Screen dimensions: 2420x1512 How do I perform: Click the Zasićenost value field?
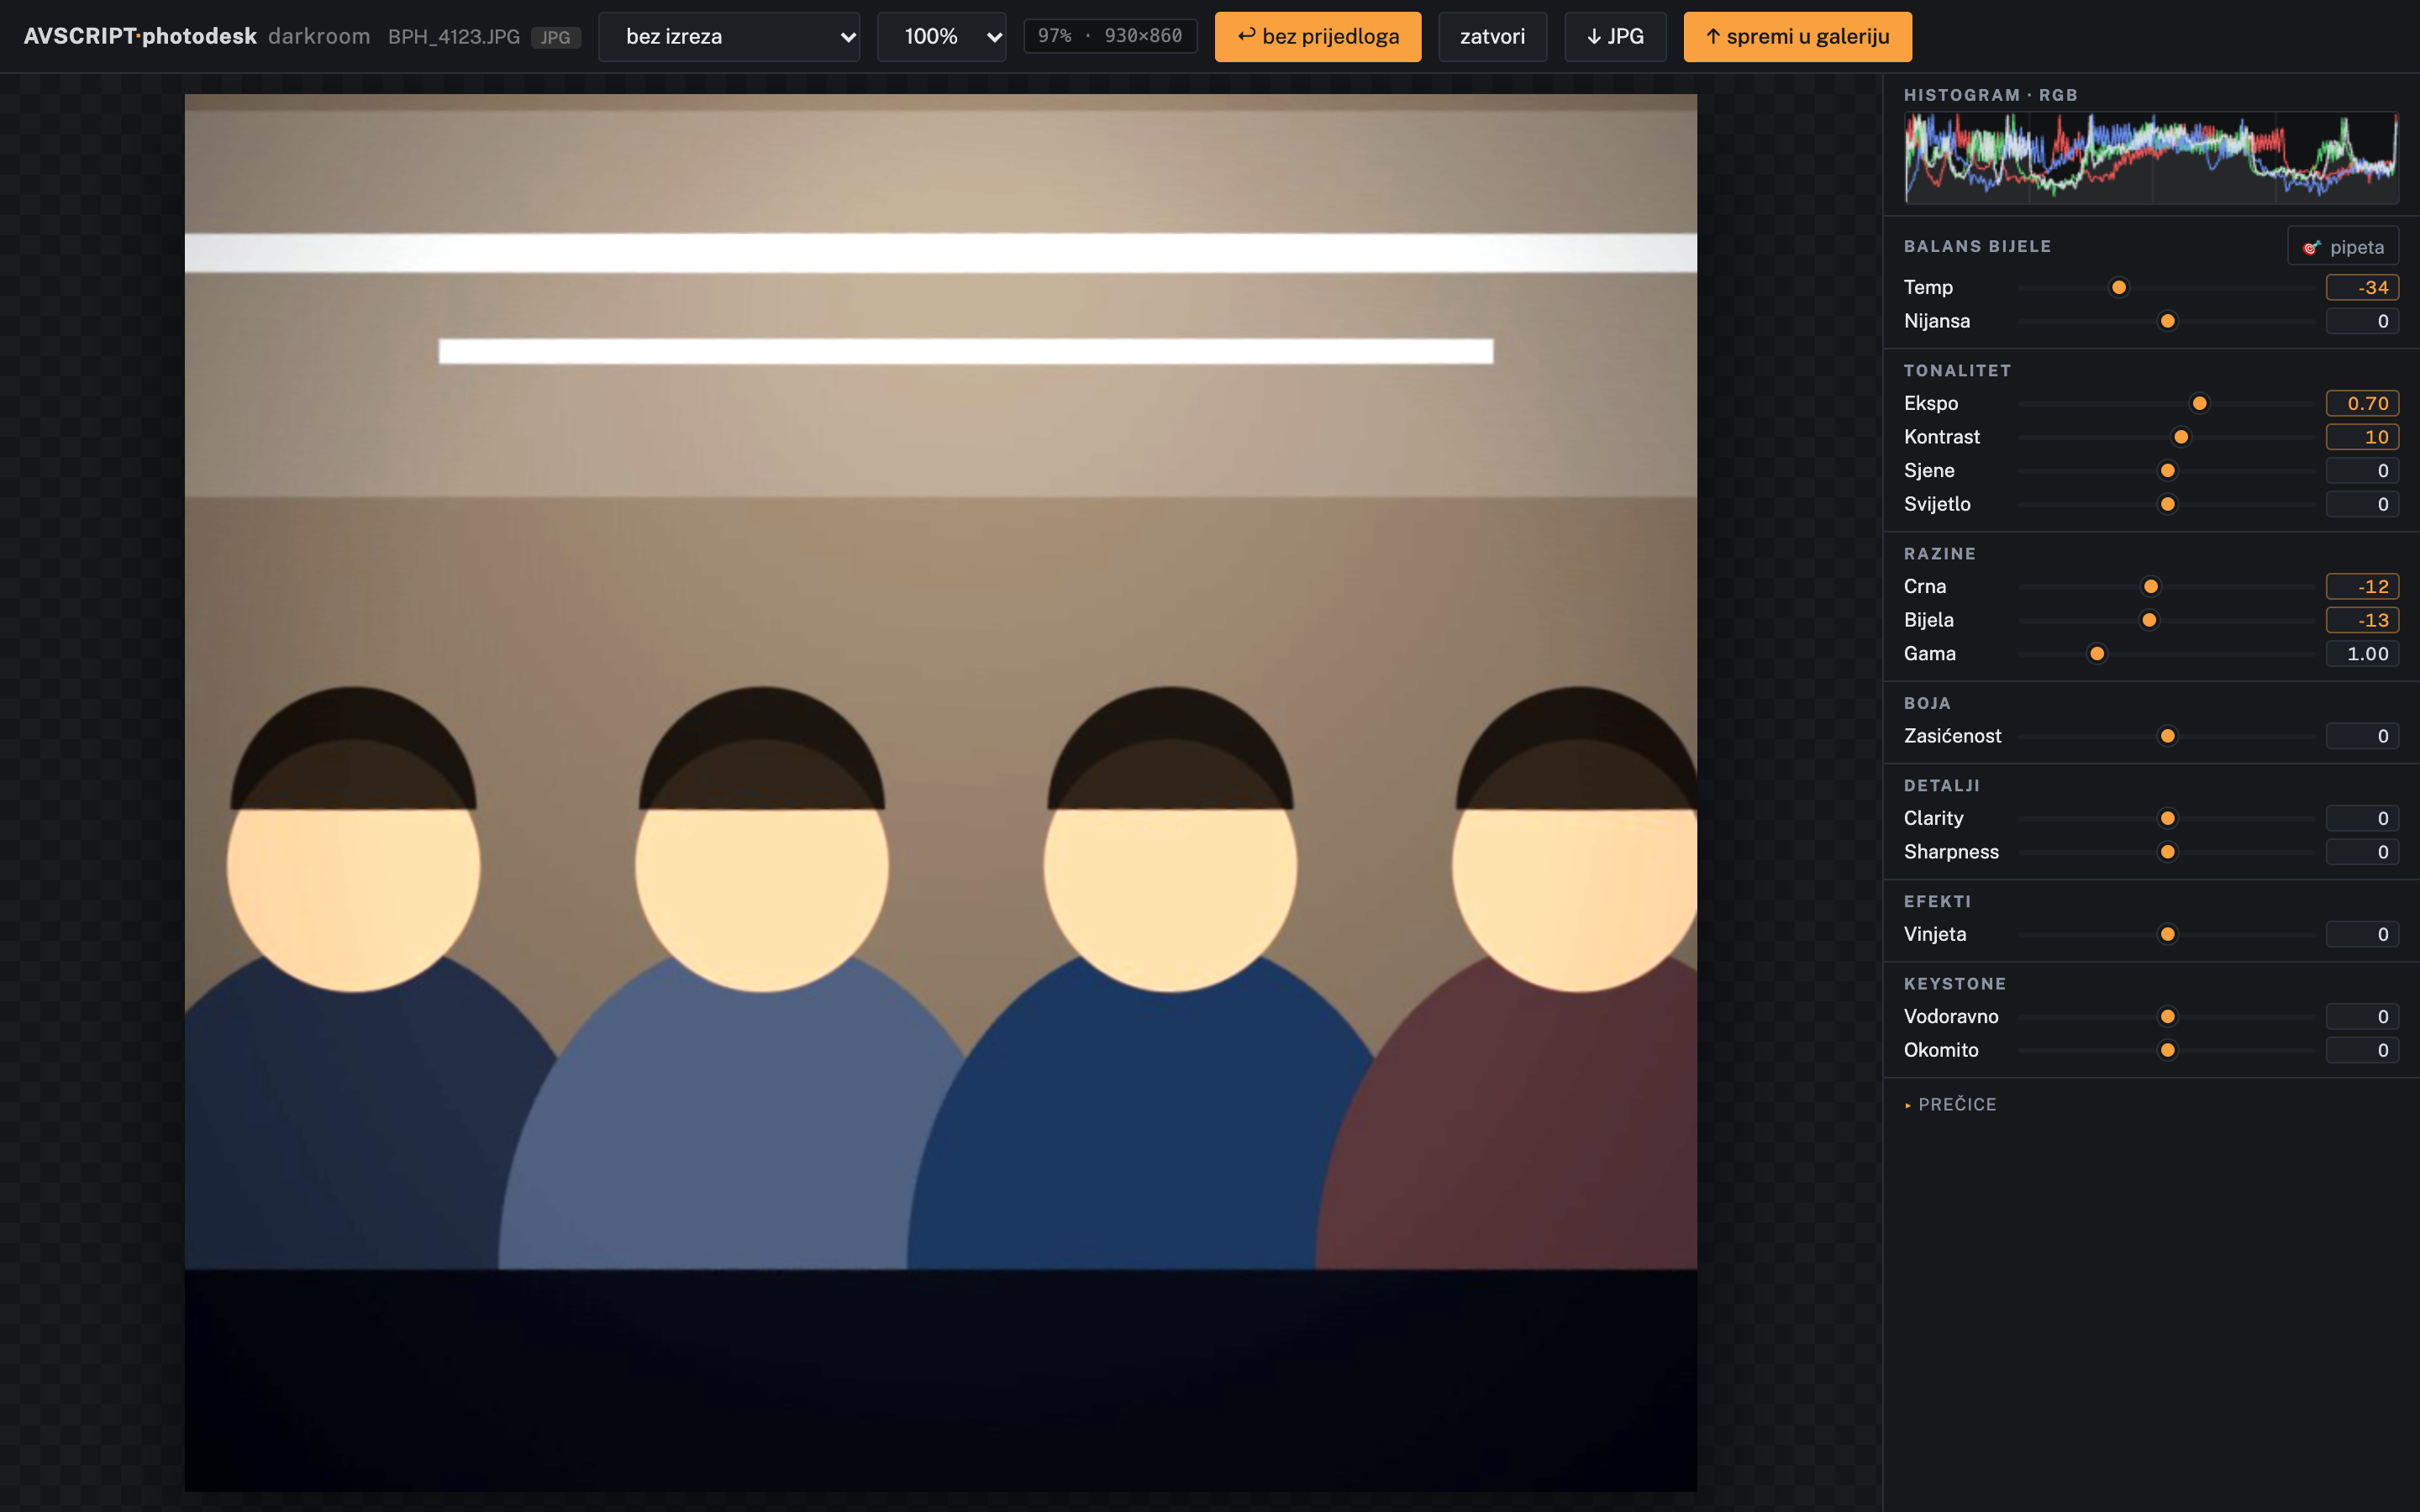coord(2362,736)
